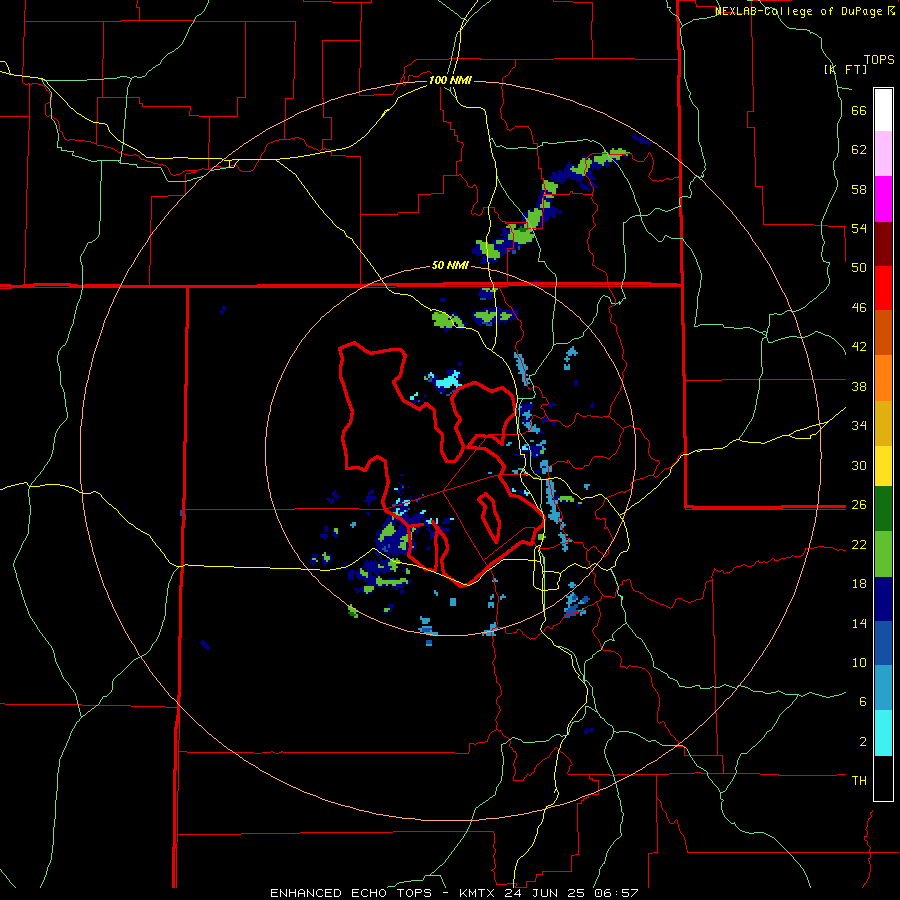The height and width of the screenshot is (900, 900).
Task: Click the dark green 22-26 kft swatch
Action: coord(883,509)
